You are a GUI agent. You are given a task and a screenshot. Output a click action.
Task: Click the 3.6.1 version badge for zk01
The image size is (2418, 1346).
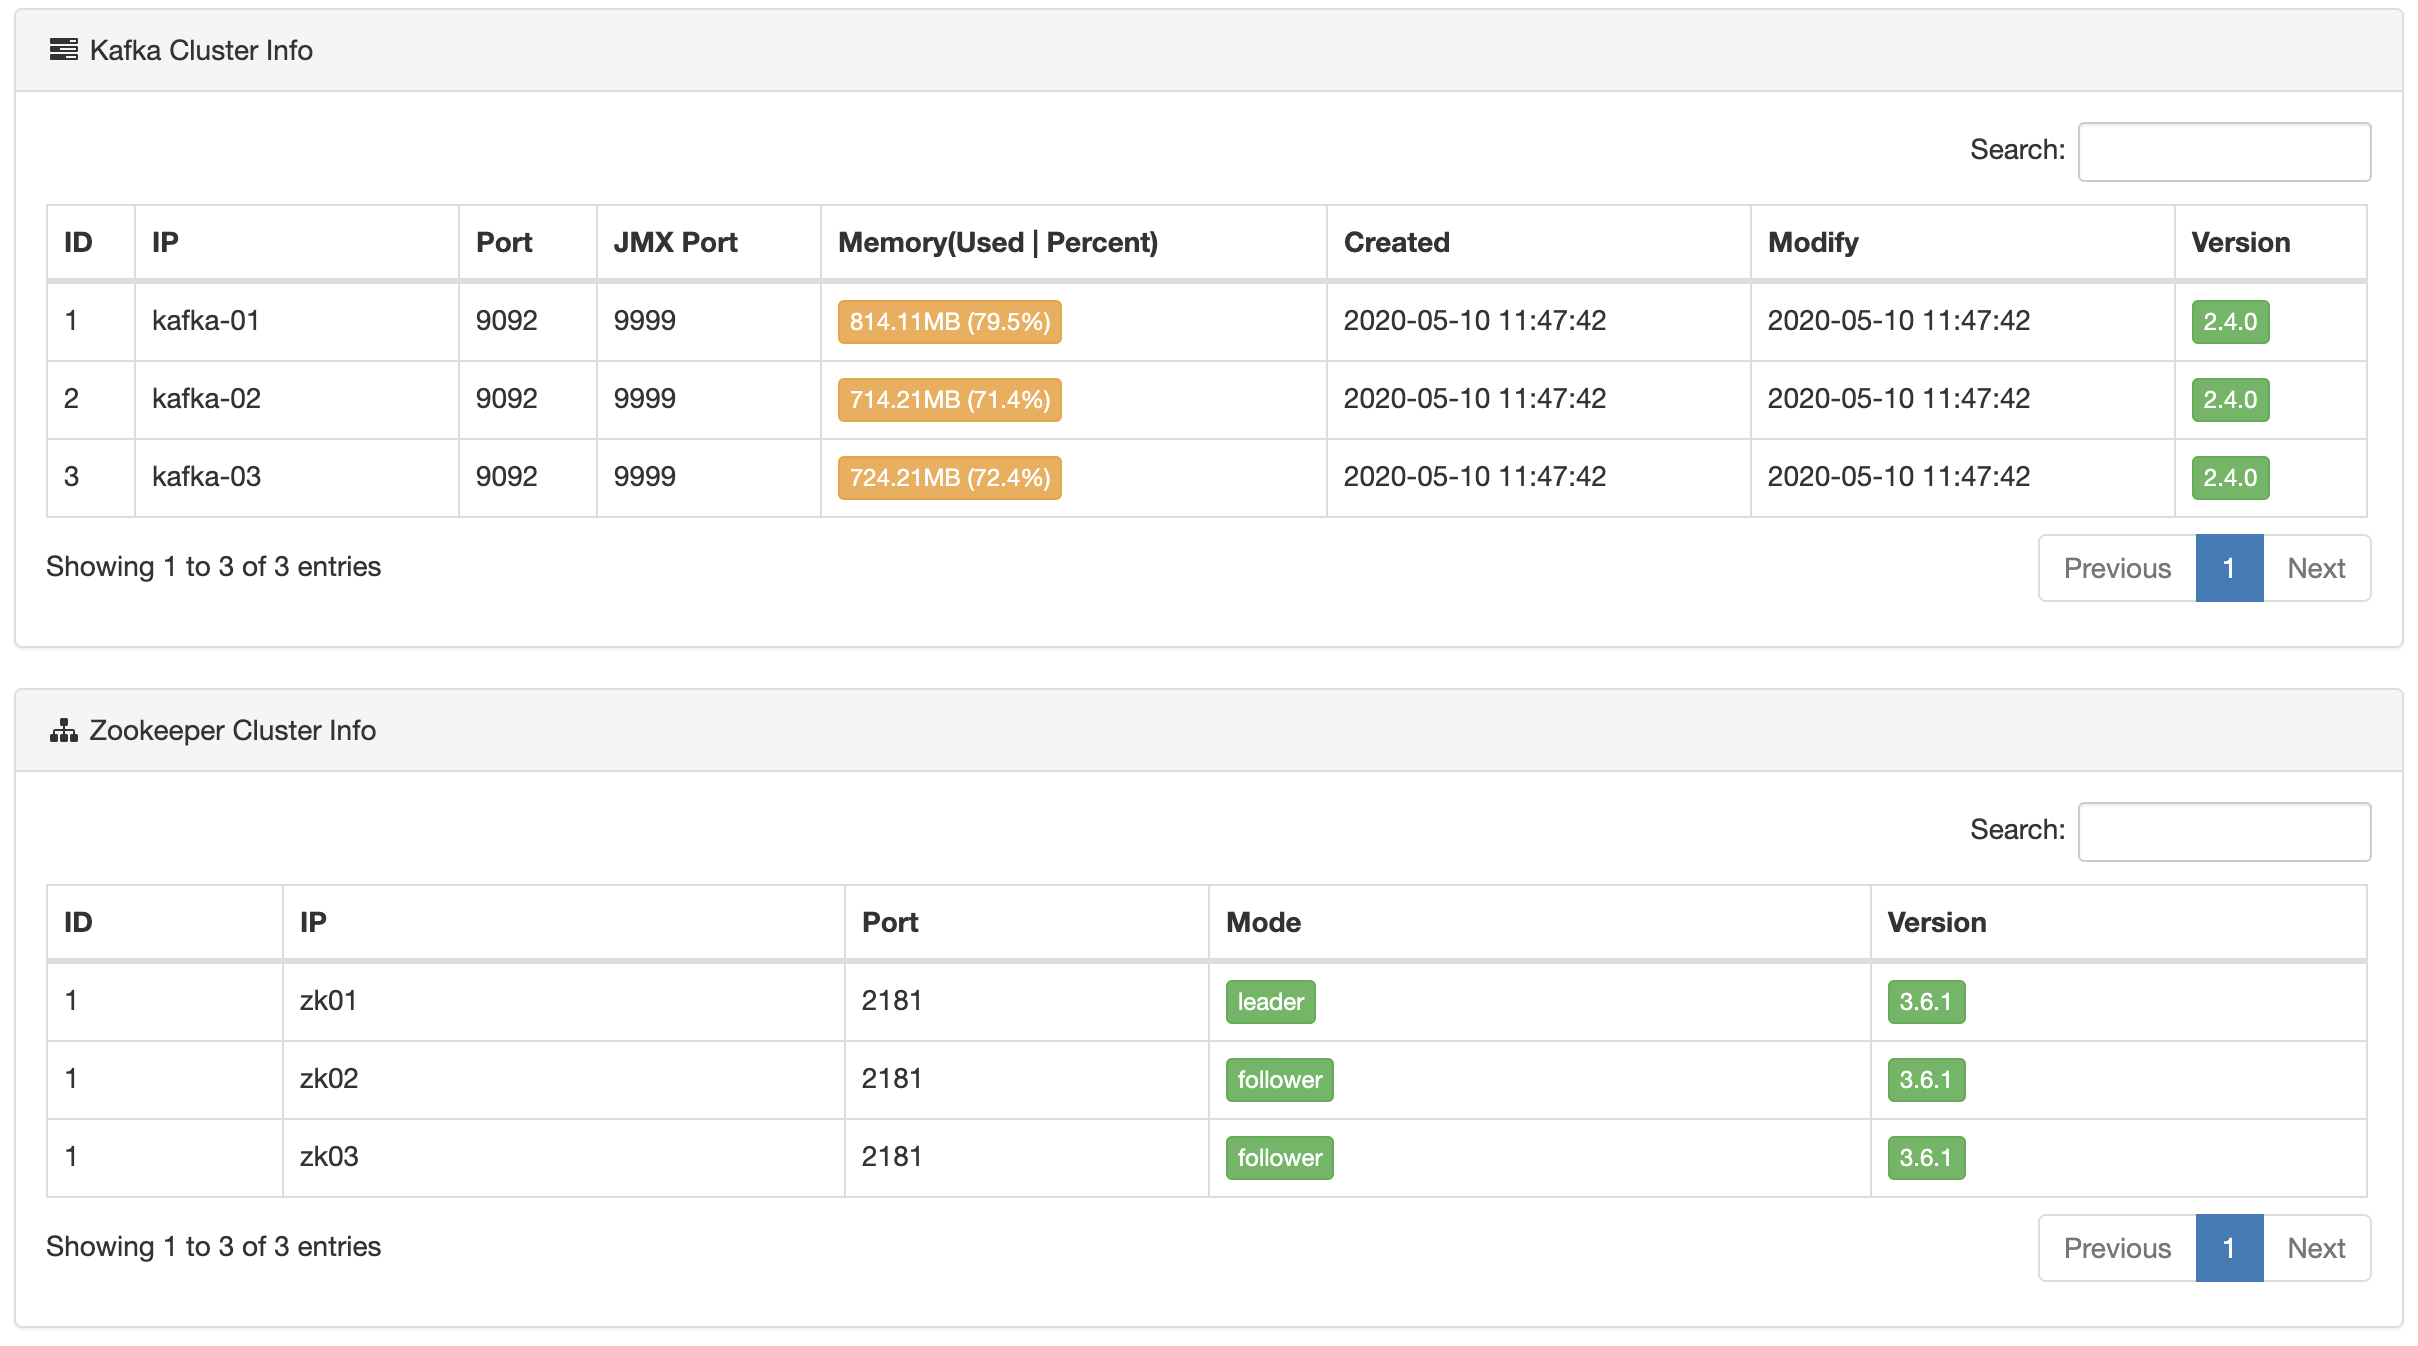tap(1926, 1002)
